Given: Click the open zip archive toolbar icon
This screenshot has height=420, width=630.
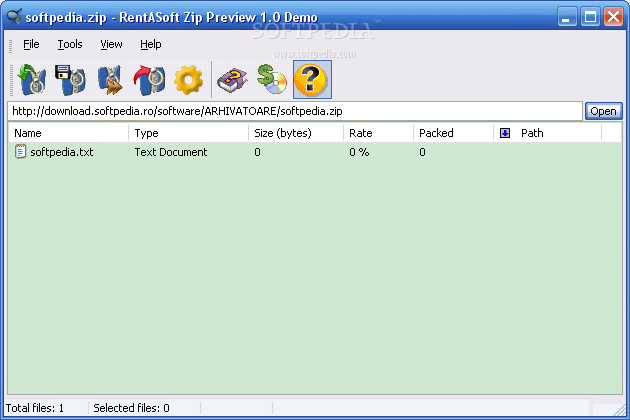Looking at the screenshot, I should click(x=33, y=80).
